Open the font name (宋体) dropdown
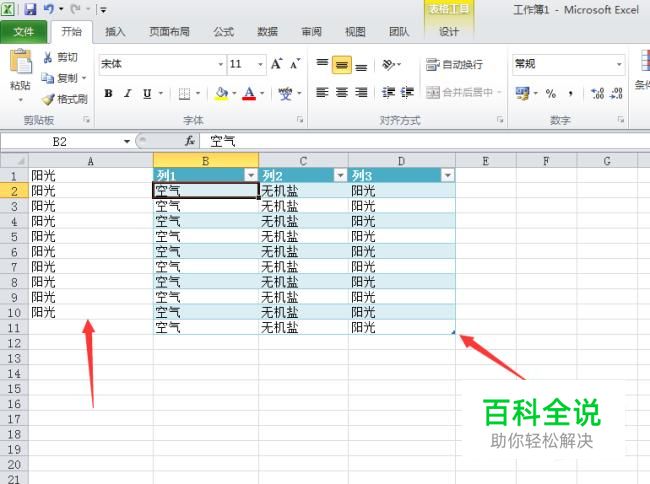 (x=221, y=64)
